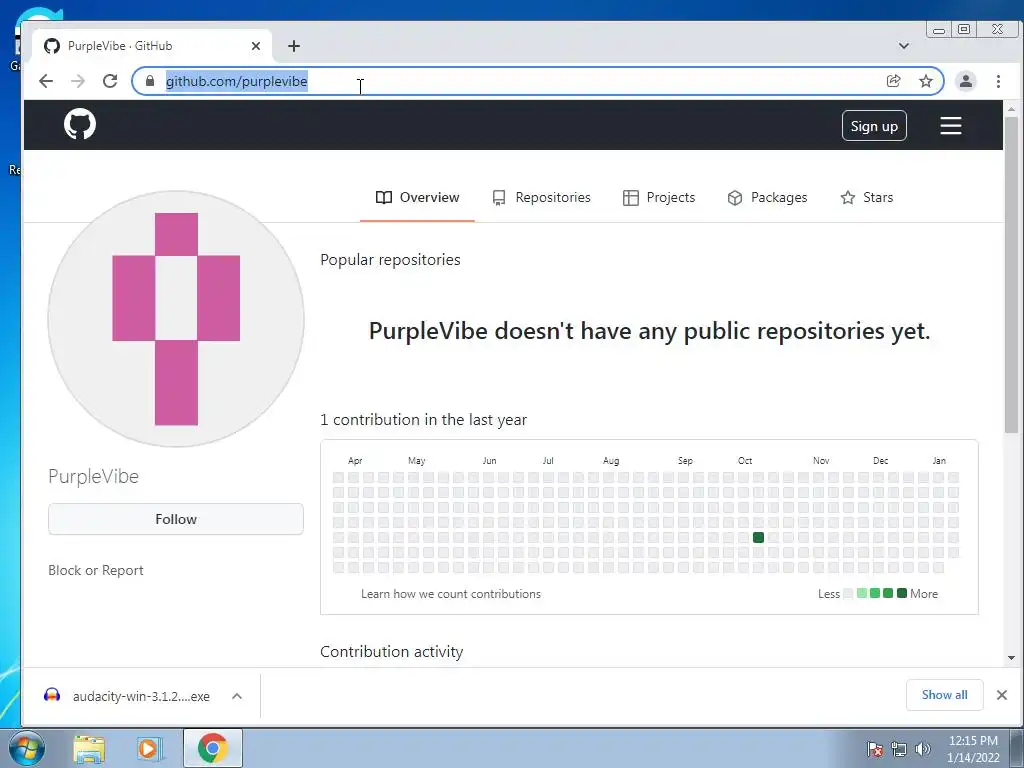This screenshot has width=1024, height=768.
Task: Open the Stars tab
Action: [867, 197]
